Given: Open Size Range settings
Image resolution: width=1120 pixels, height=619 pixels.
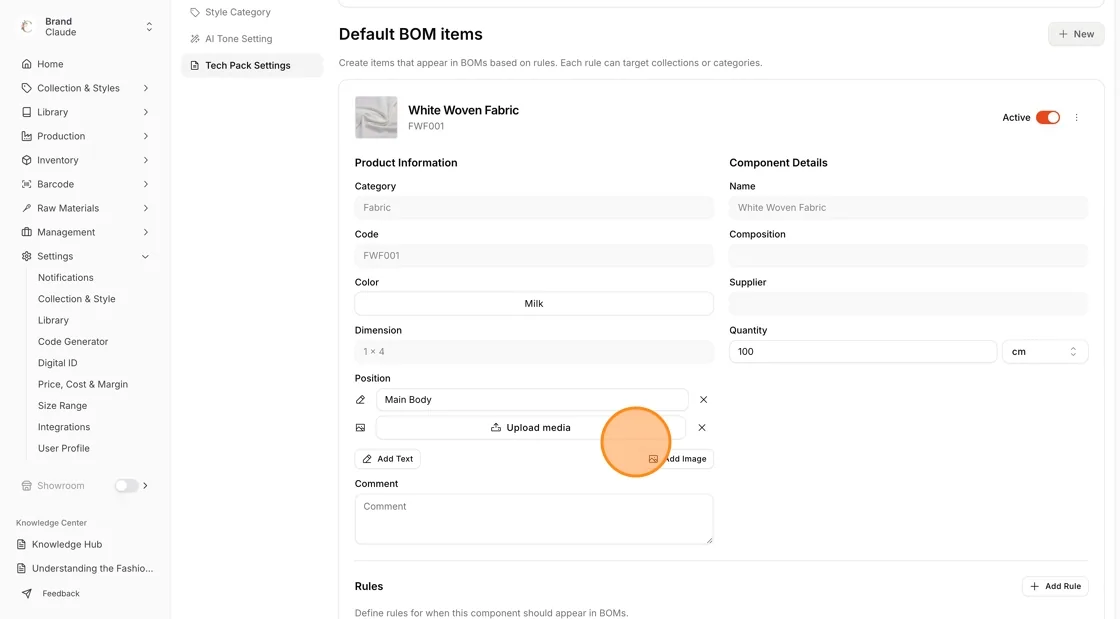Looking at the screenshot, I should (62, 406).
